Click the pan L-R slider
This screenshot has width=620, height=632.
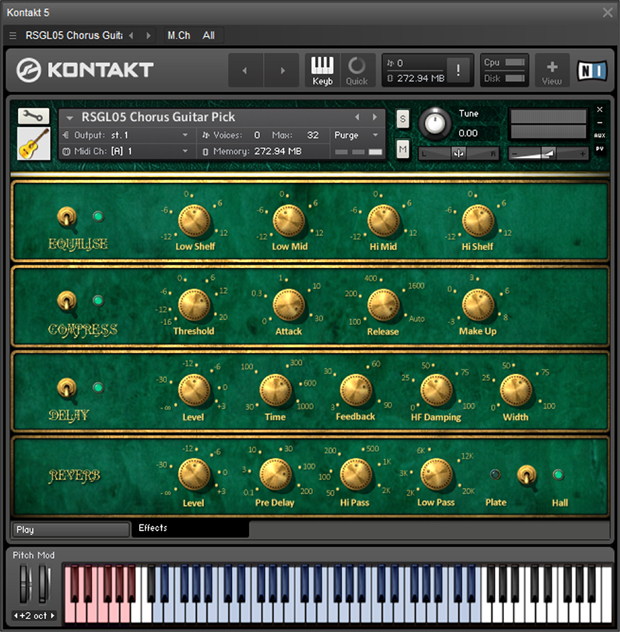(x=458, y=154)
